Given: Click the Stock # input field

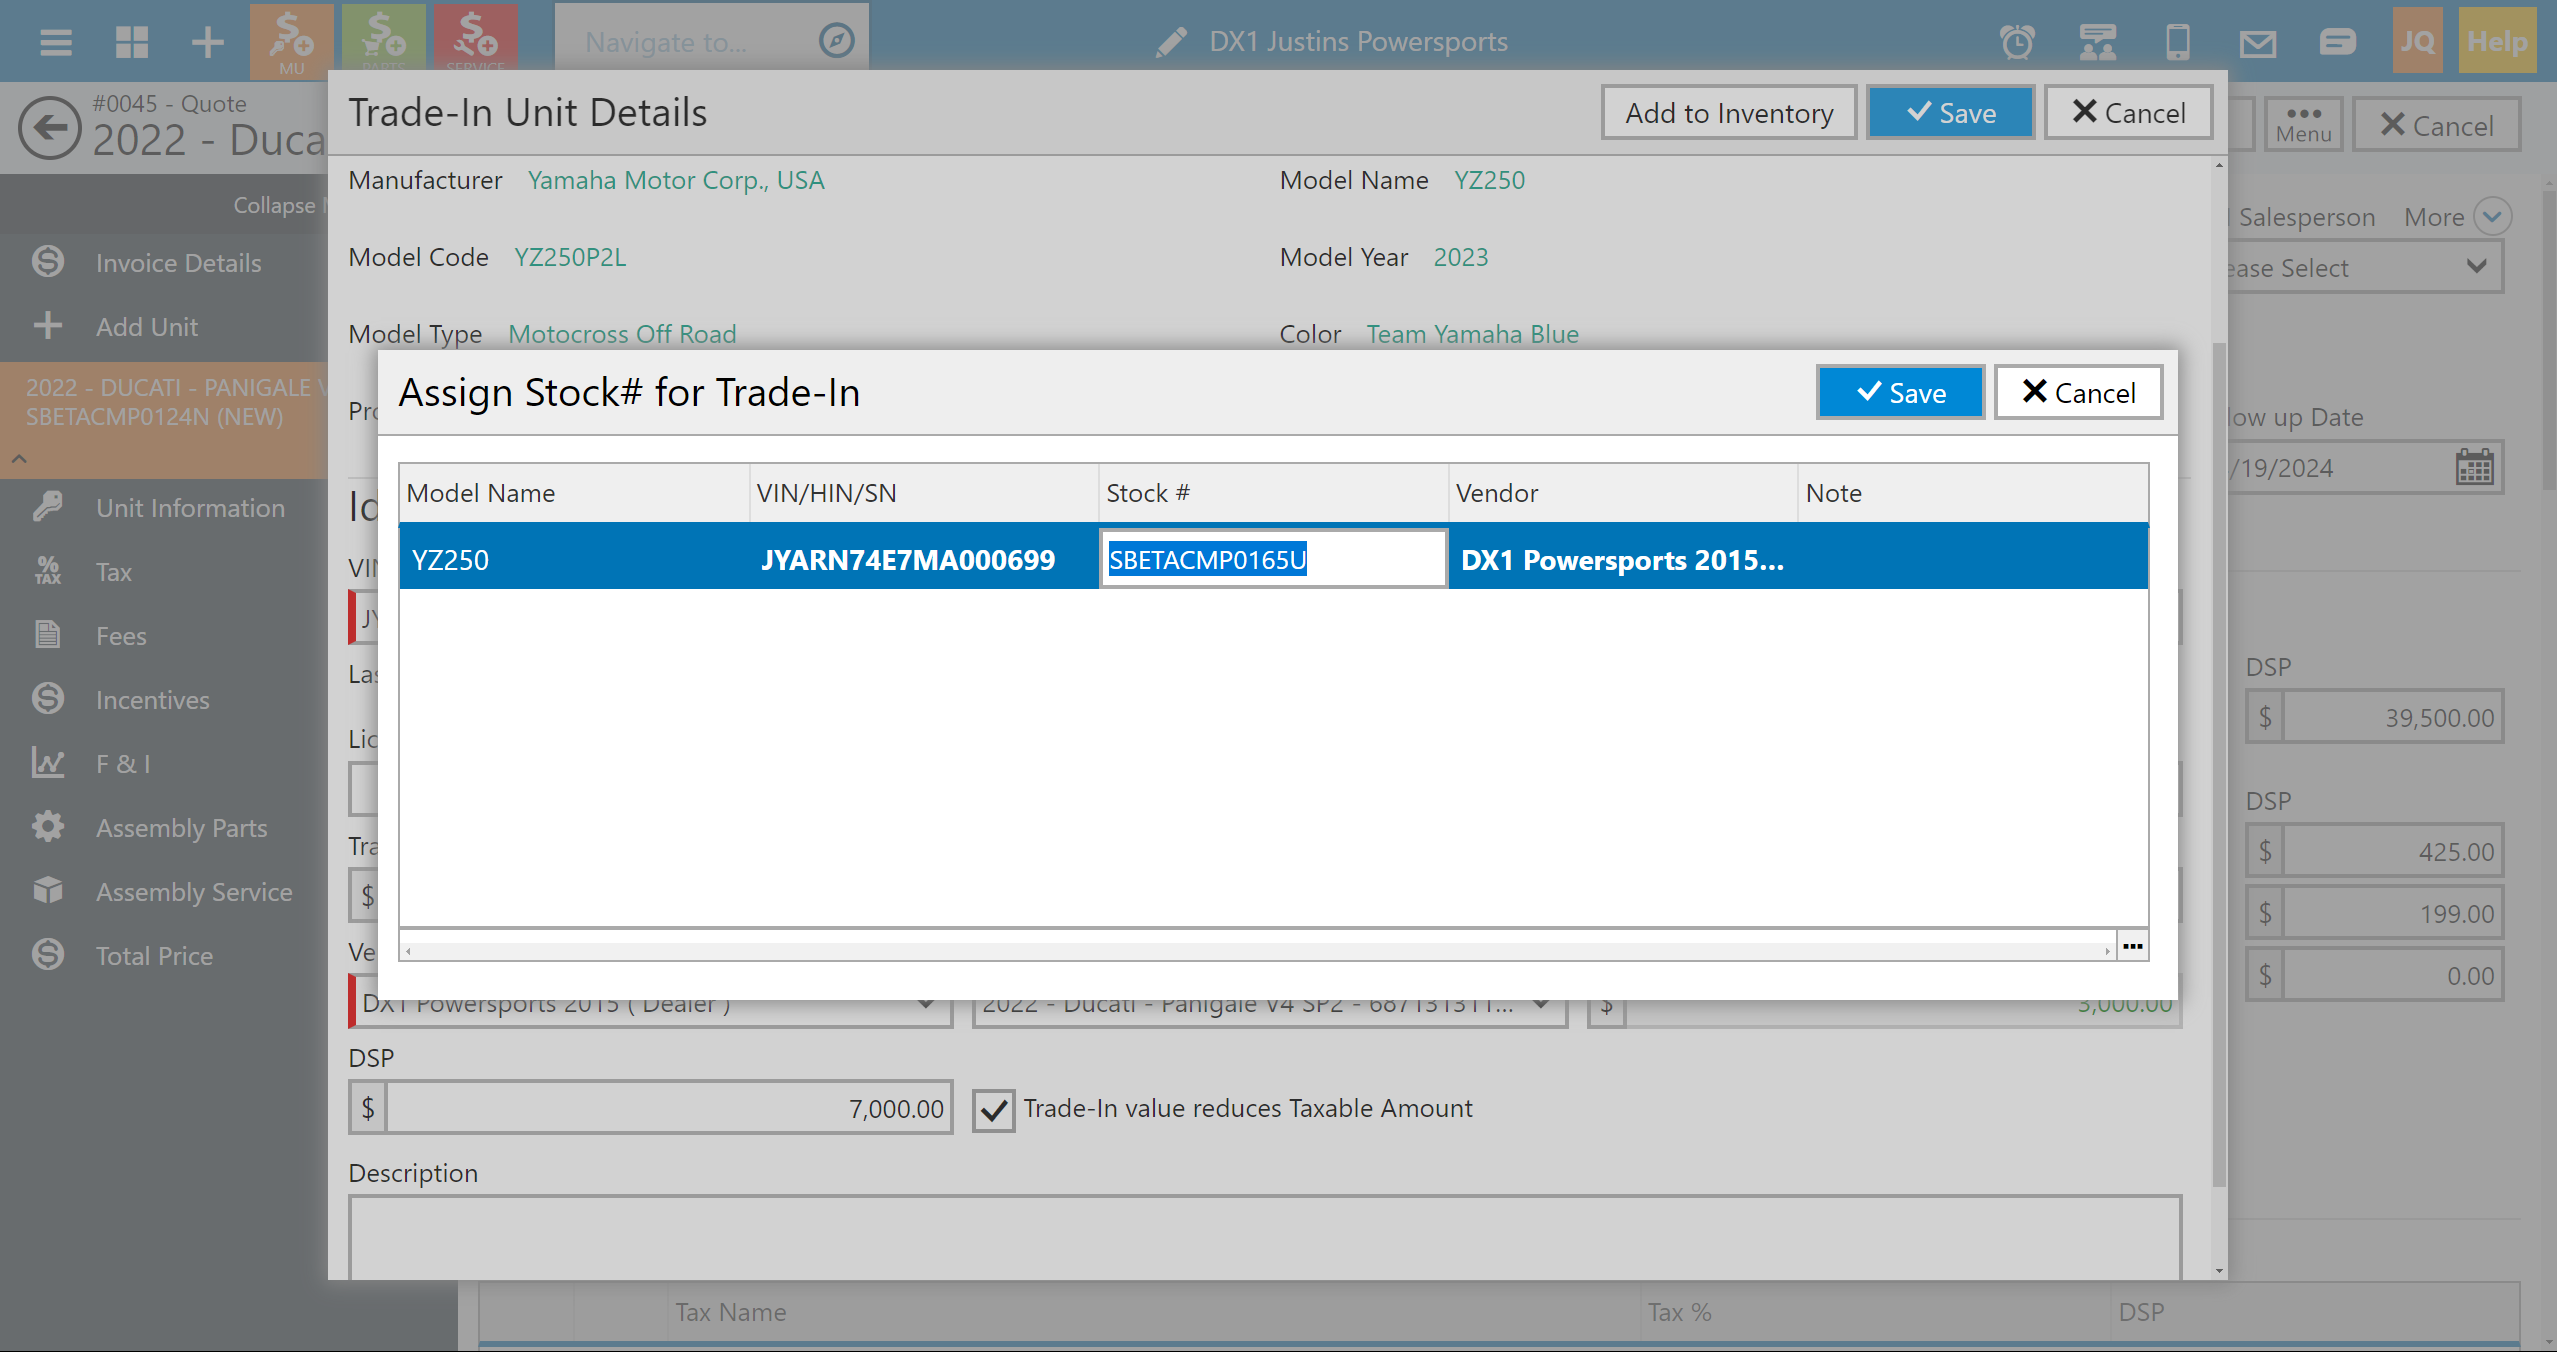Looking at the screenshot, I should pos(1272,560).
